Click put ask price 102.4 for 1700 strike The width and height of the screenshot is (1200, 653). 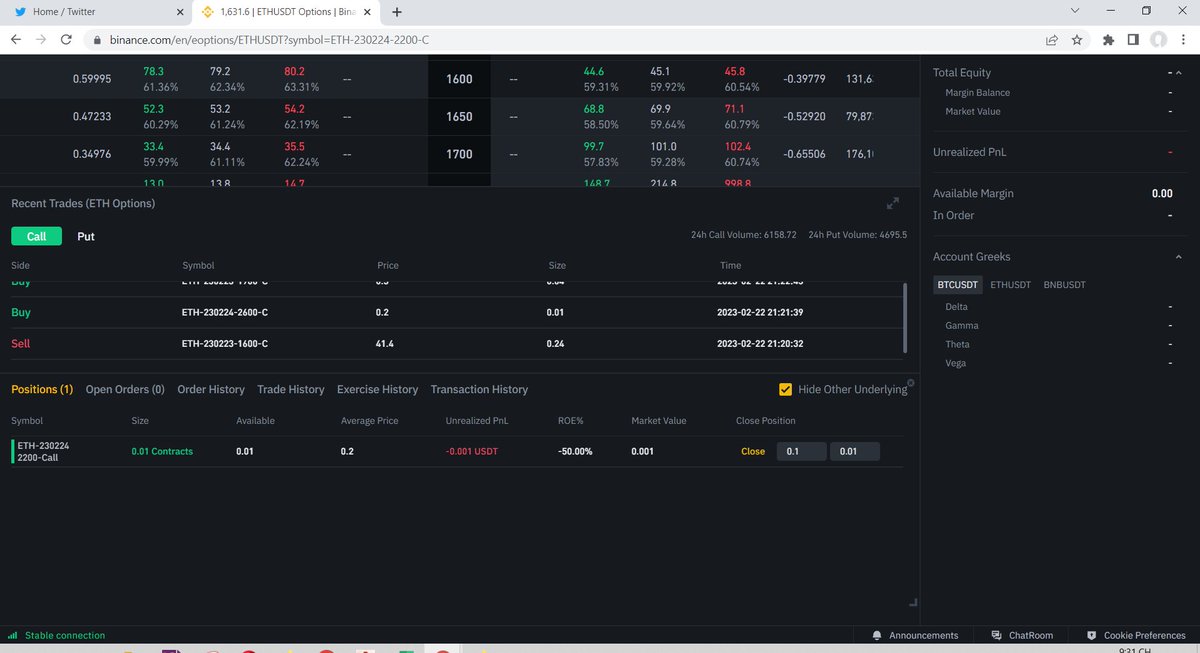click(x=737, y=147)
